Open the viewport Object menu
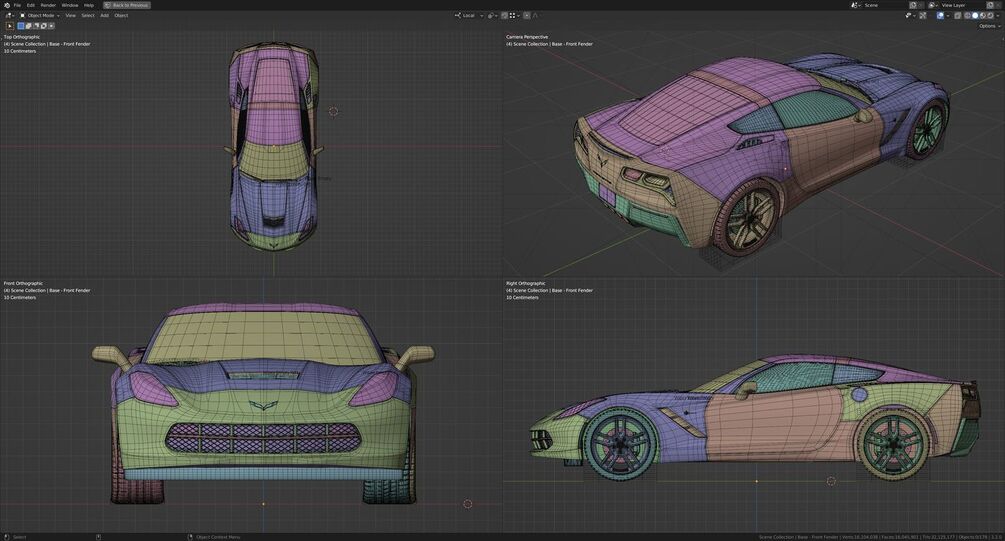The image size is (1005, 541). pyautogui.click(x=121, y=15)
